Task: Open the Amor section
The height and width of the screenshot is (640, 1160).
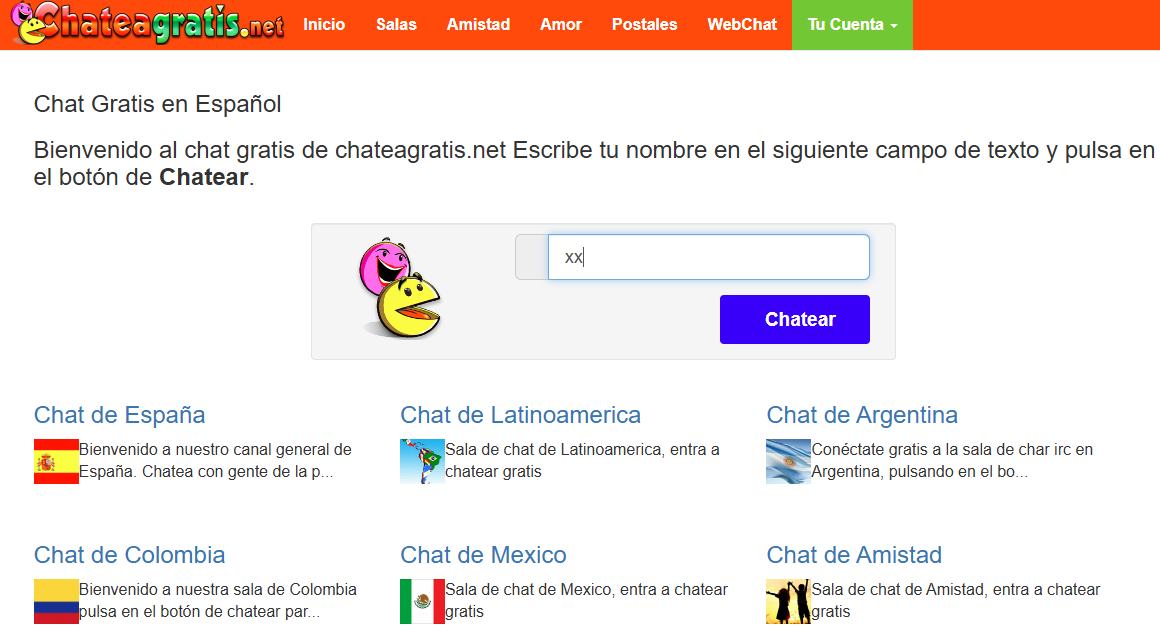Action: [561, 24]
